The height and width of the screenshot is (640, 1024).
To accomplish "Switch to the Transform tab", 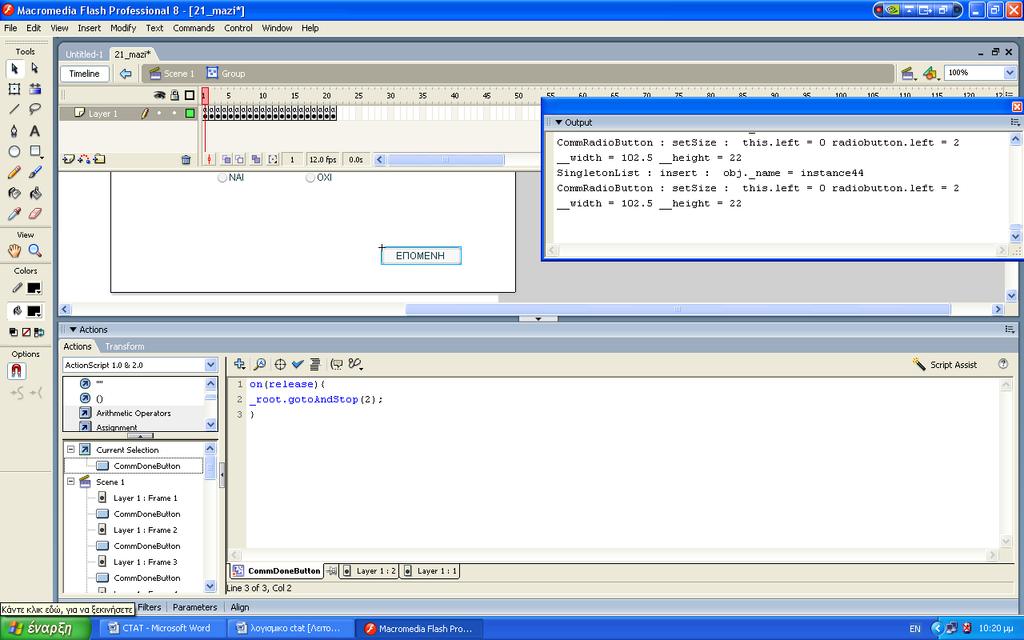I will pos(125,347).
